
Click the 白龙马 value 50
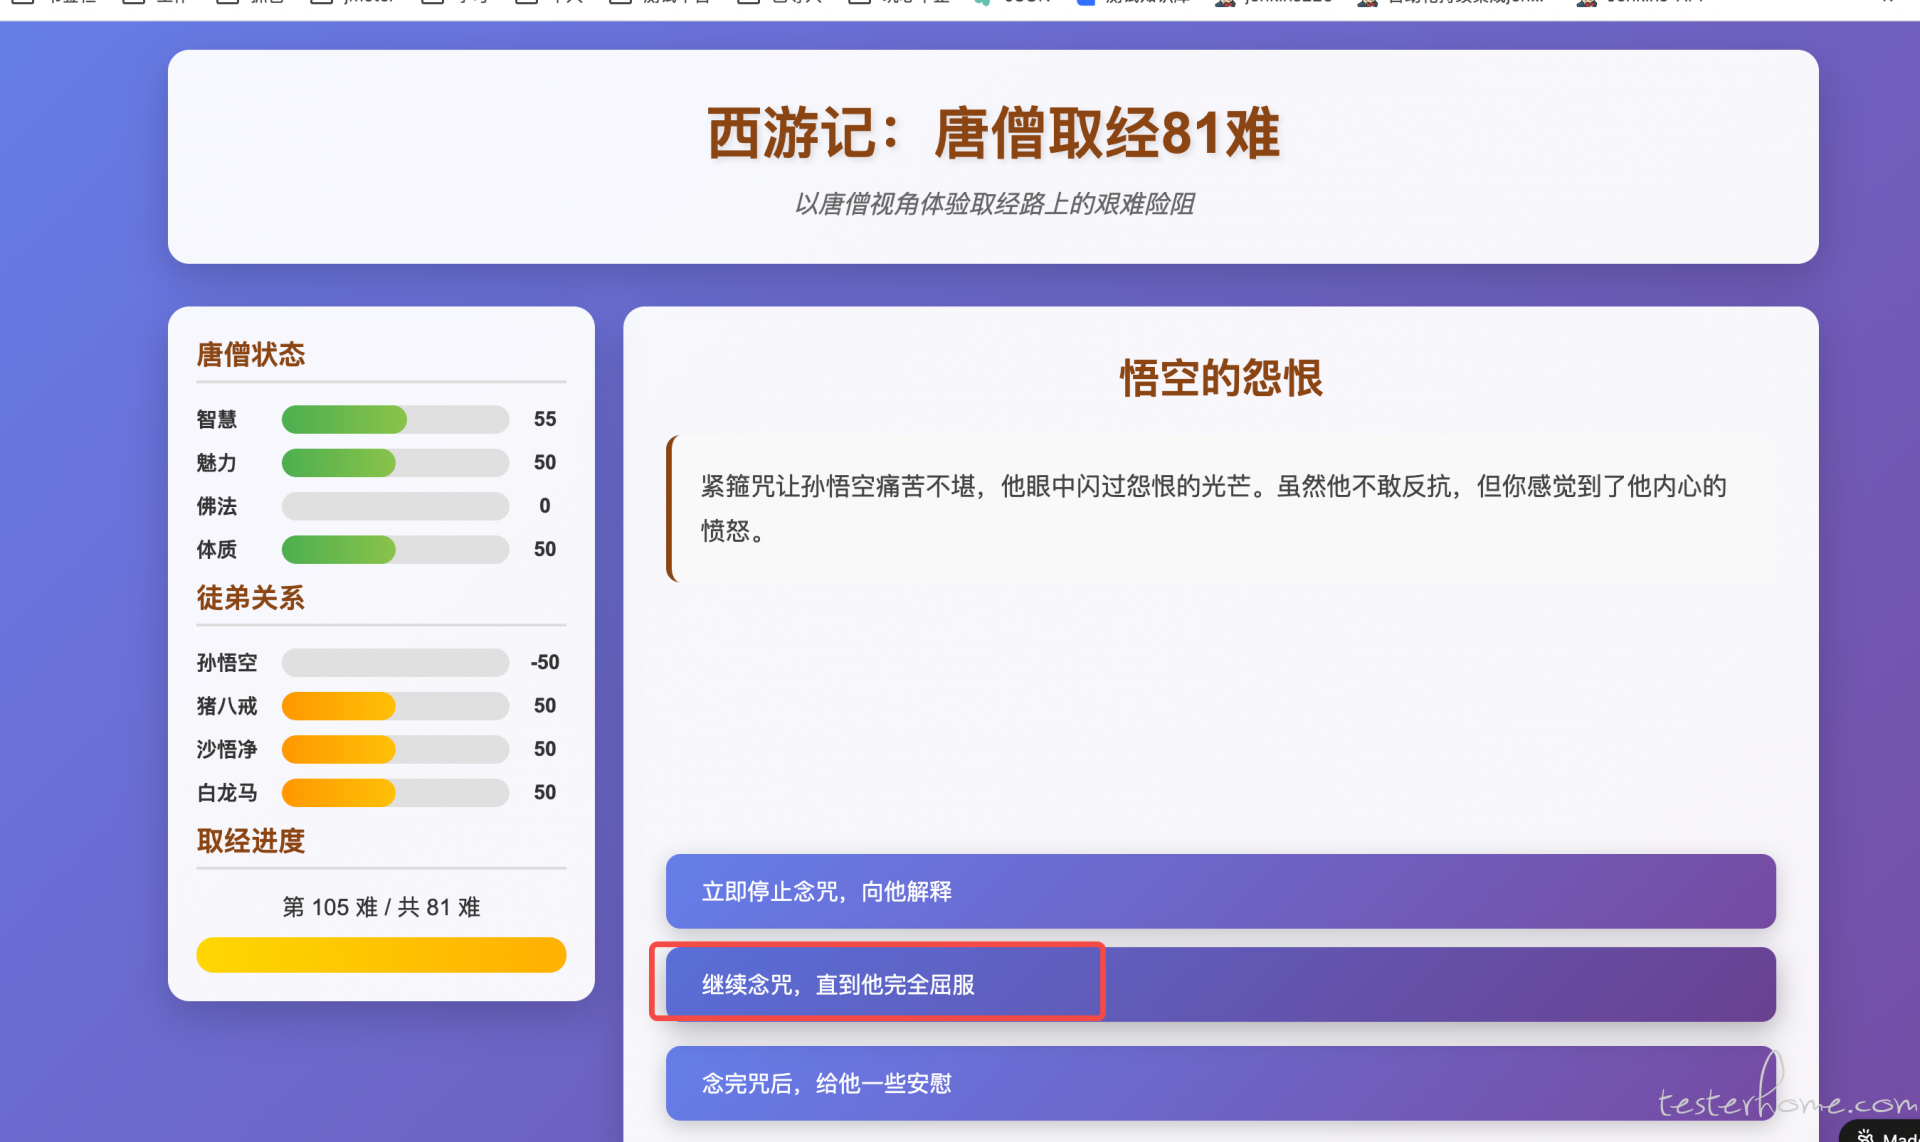(545, 793)
